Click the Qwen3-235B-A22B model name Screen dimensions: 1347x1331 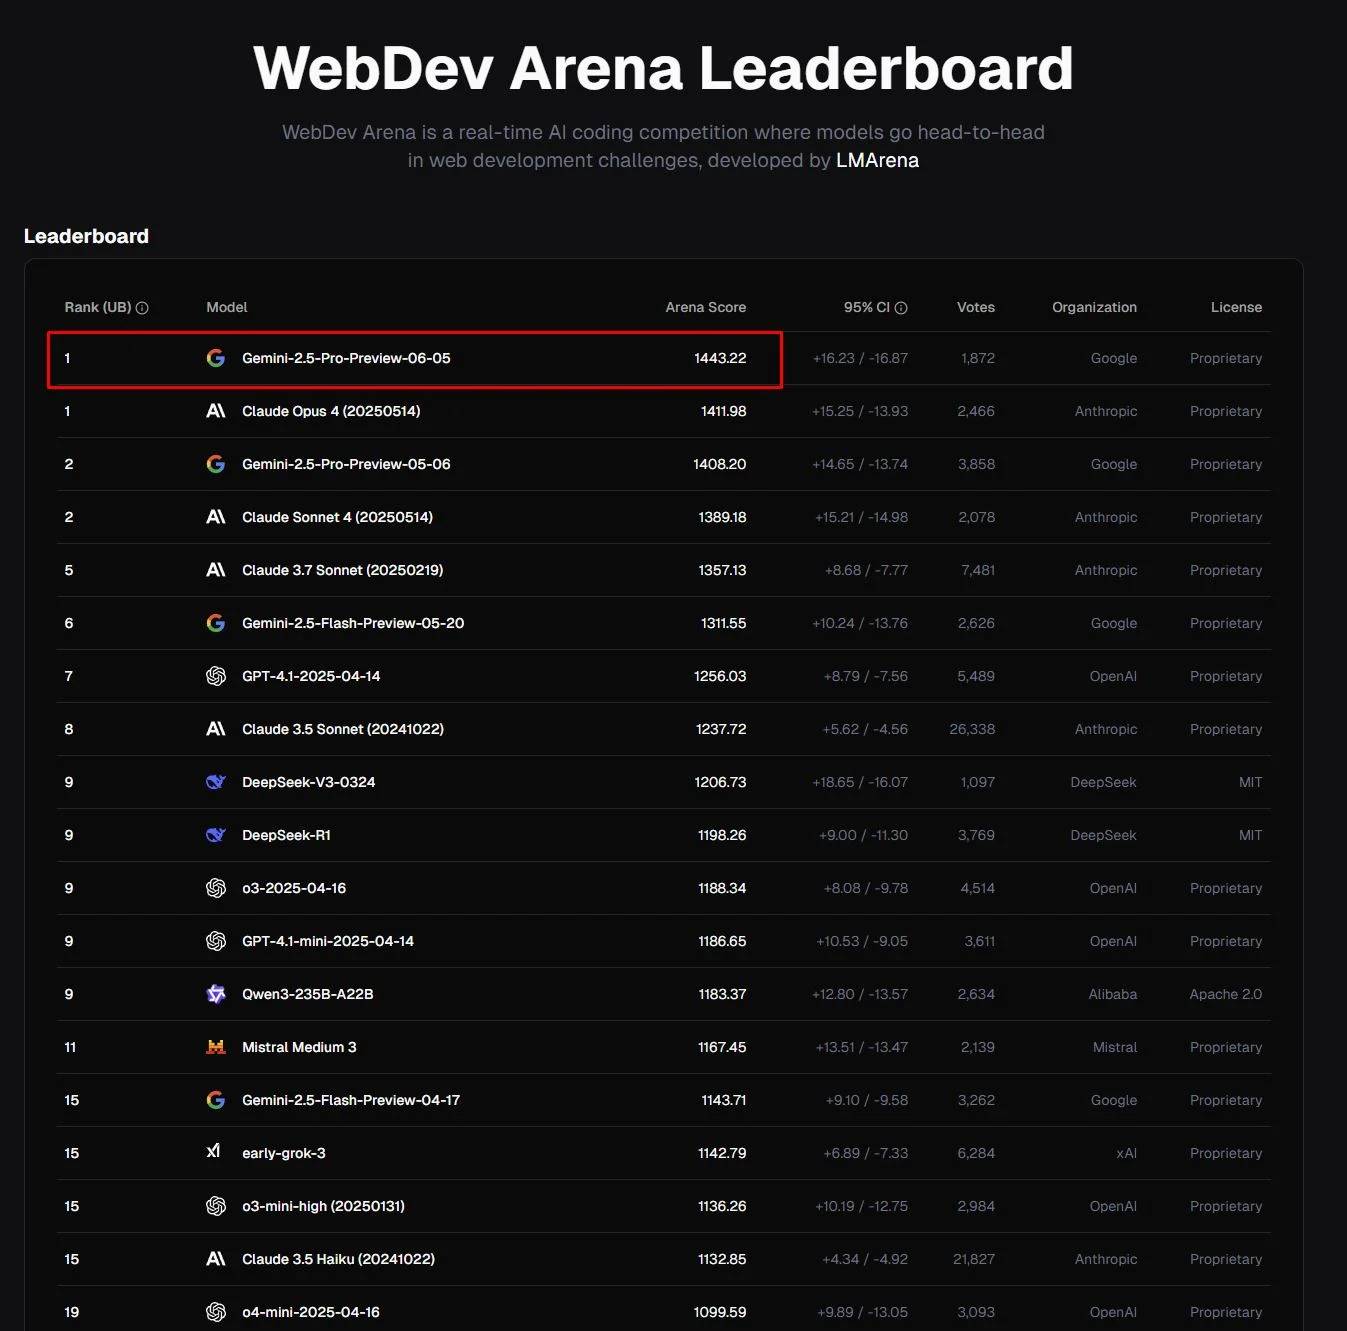pos(308,994)
